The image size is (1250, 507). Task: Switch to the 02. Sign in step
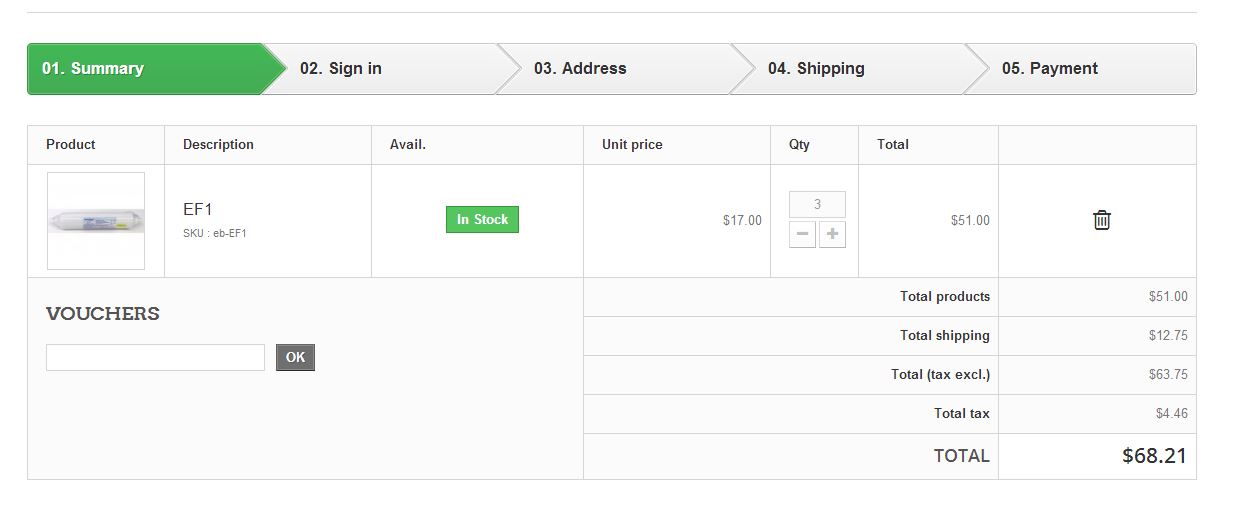click(341, 69)
